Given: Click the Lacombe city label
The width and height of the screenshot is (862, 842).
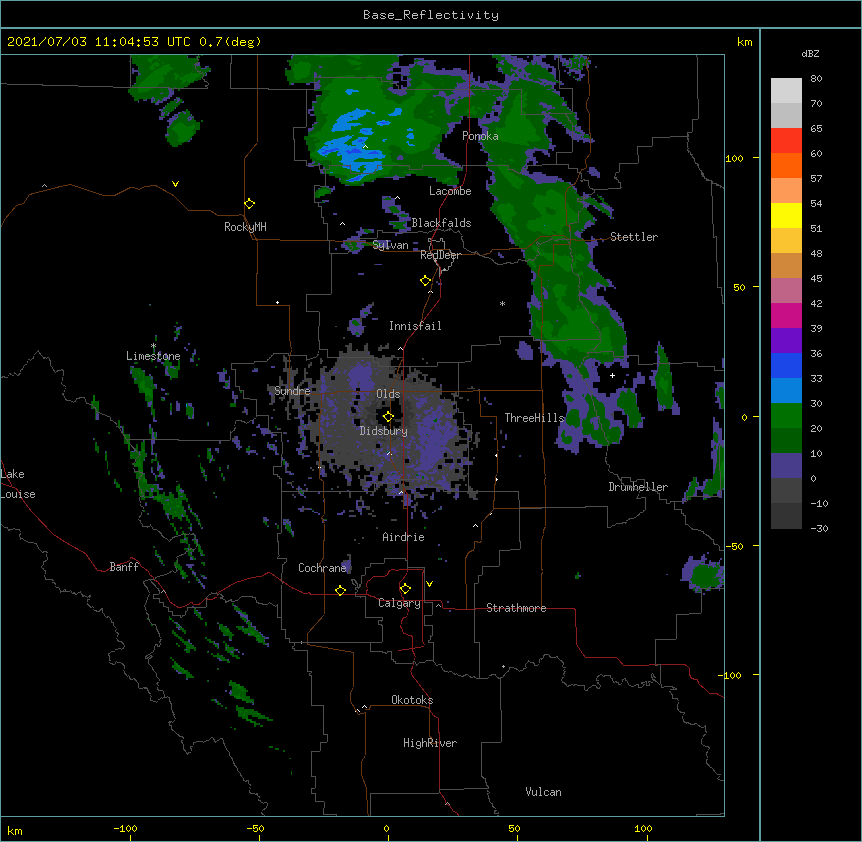Looking at the screenshot, I should [450, 191].
